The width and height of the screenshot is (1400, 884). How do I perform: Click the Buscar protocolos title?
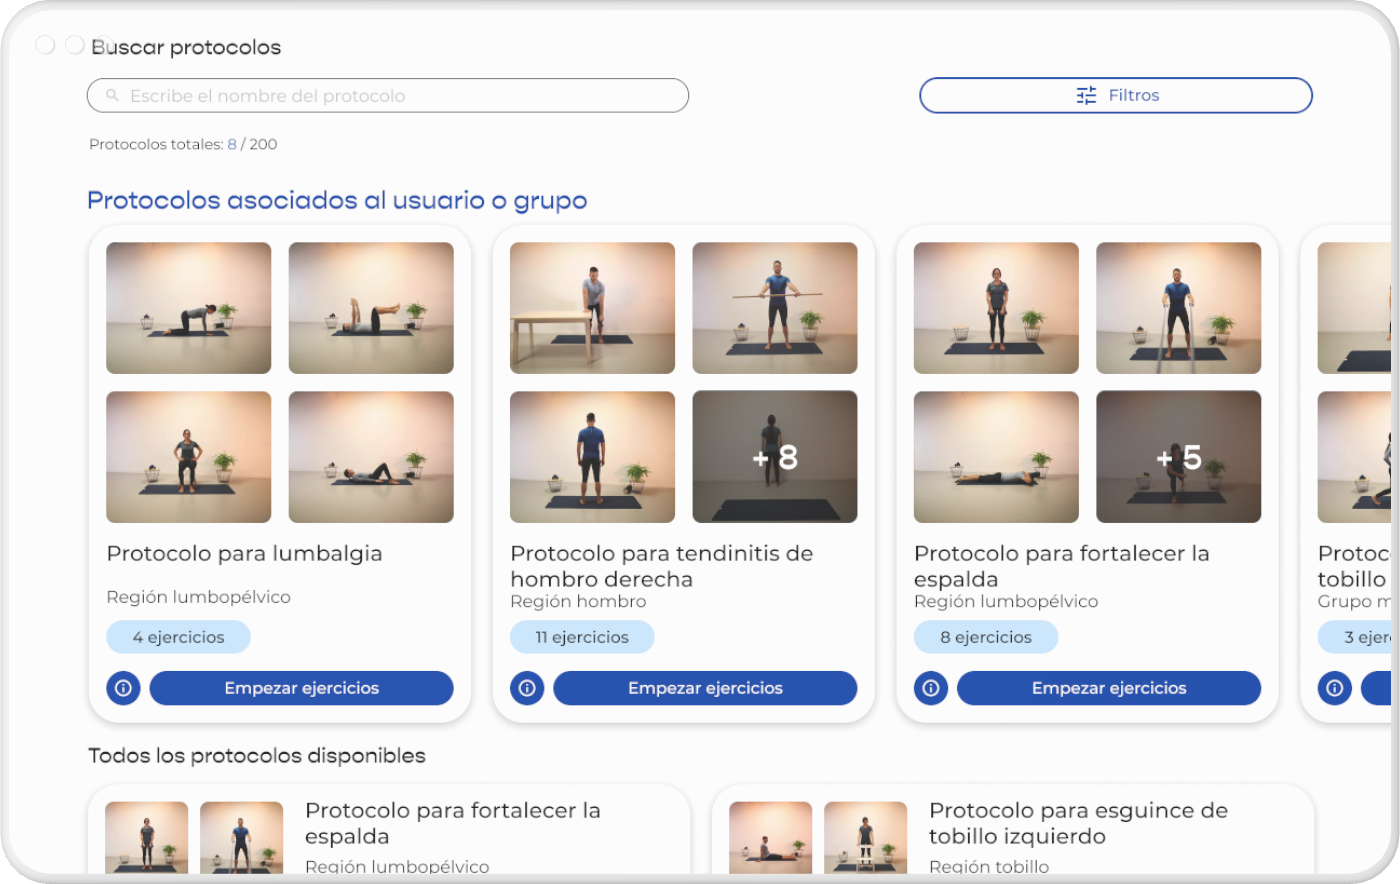click(186, 47)
